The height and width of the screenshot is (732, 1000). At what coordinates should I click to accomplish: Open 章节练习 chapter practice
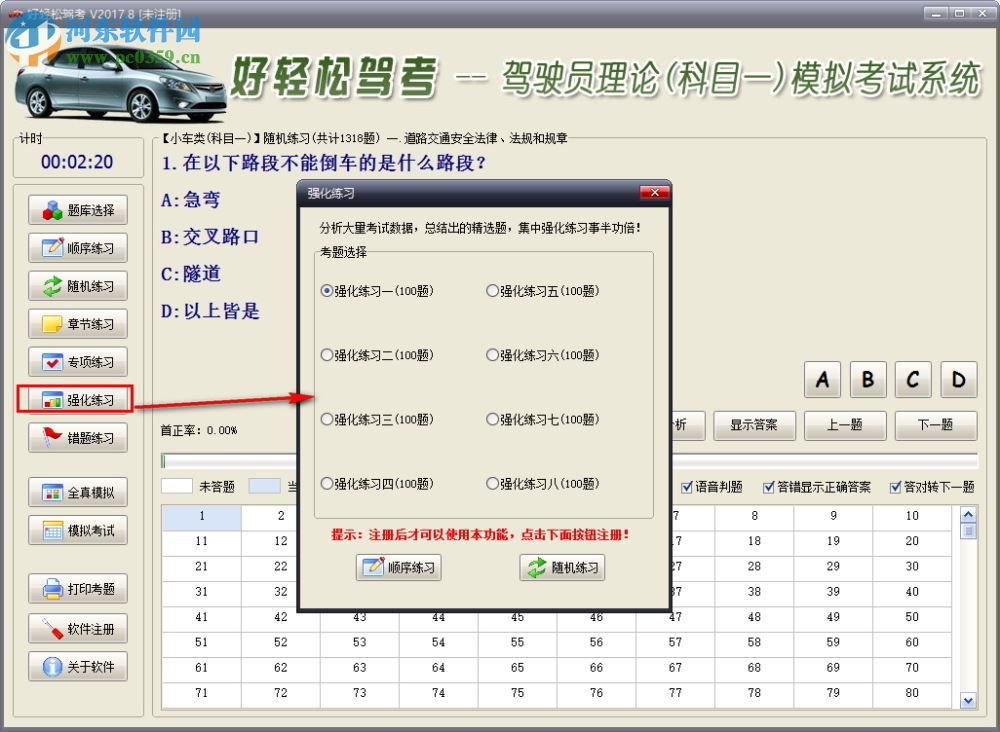(x=77, y=323)
